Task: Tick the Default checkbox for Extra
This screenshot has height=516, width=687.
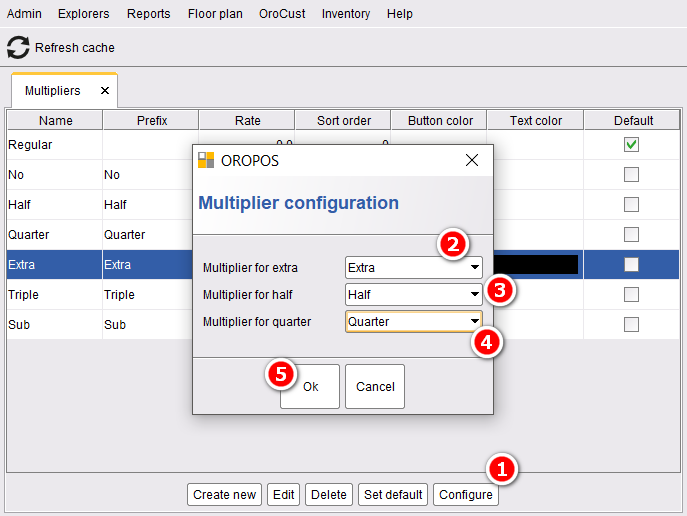Action: [631, 265]
